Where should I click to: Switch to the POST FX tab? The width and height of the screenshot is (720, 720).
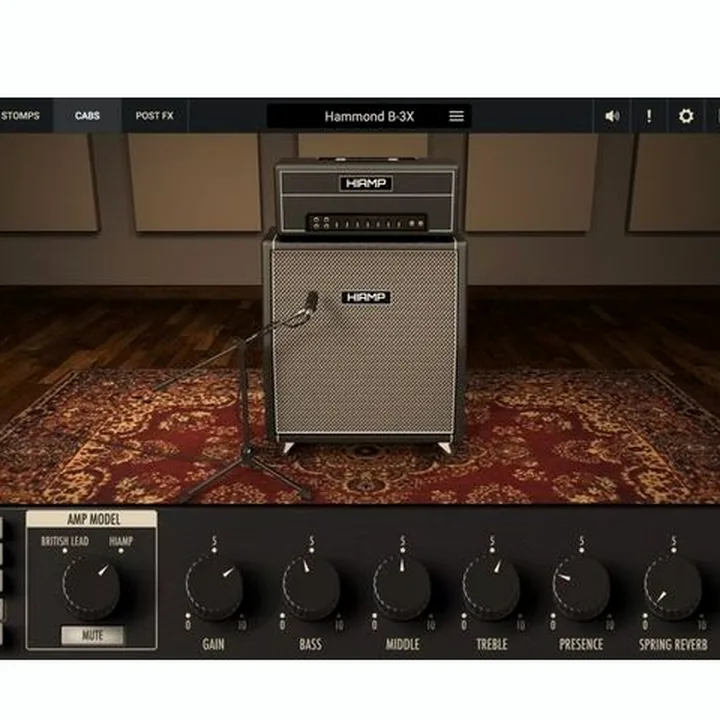(155, 116)
